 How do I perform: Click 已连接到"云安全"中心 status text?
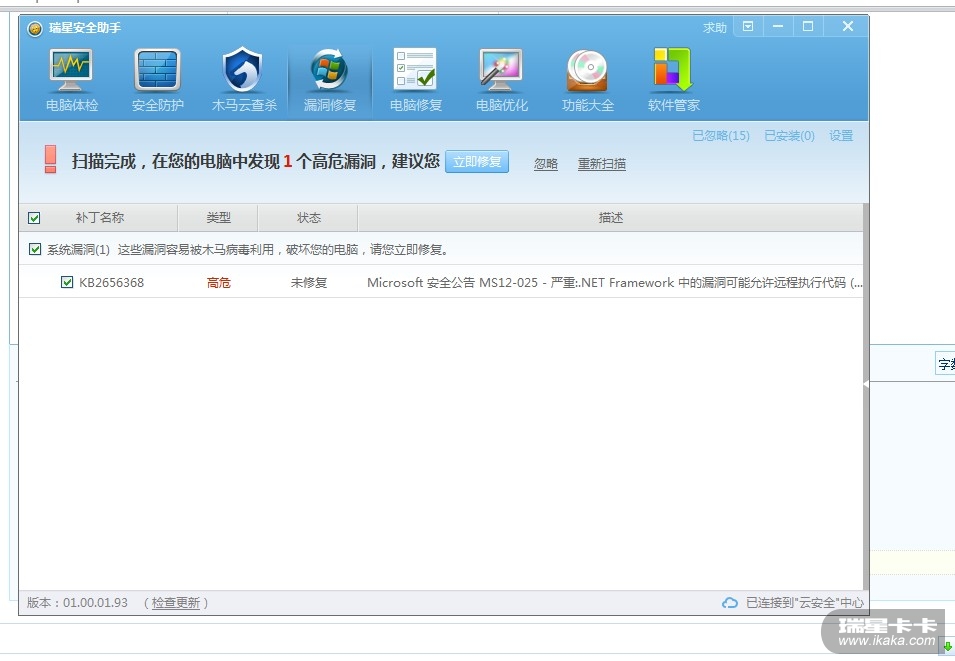coord(805,603)
